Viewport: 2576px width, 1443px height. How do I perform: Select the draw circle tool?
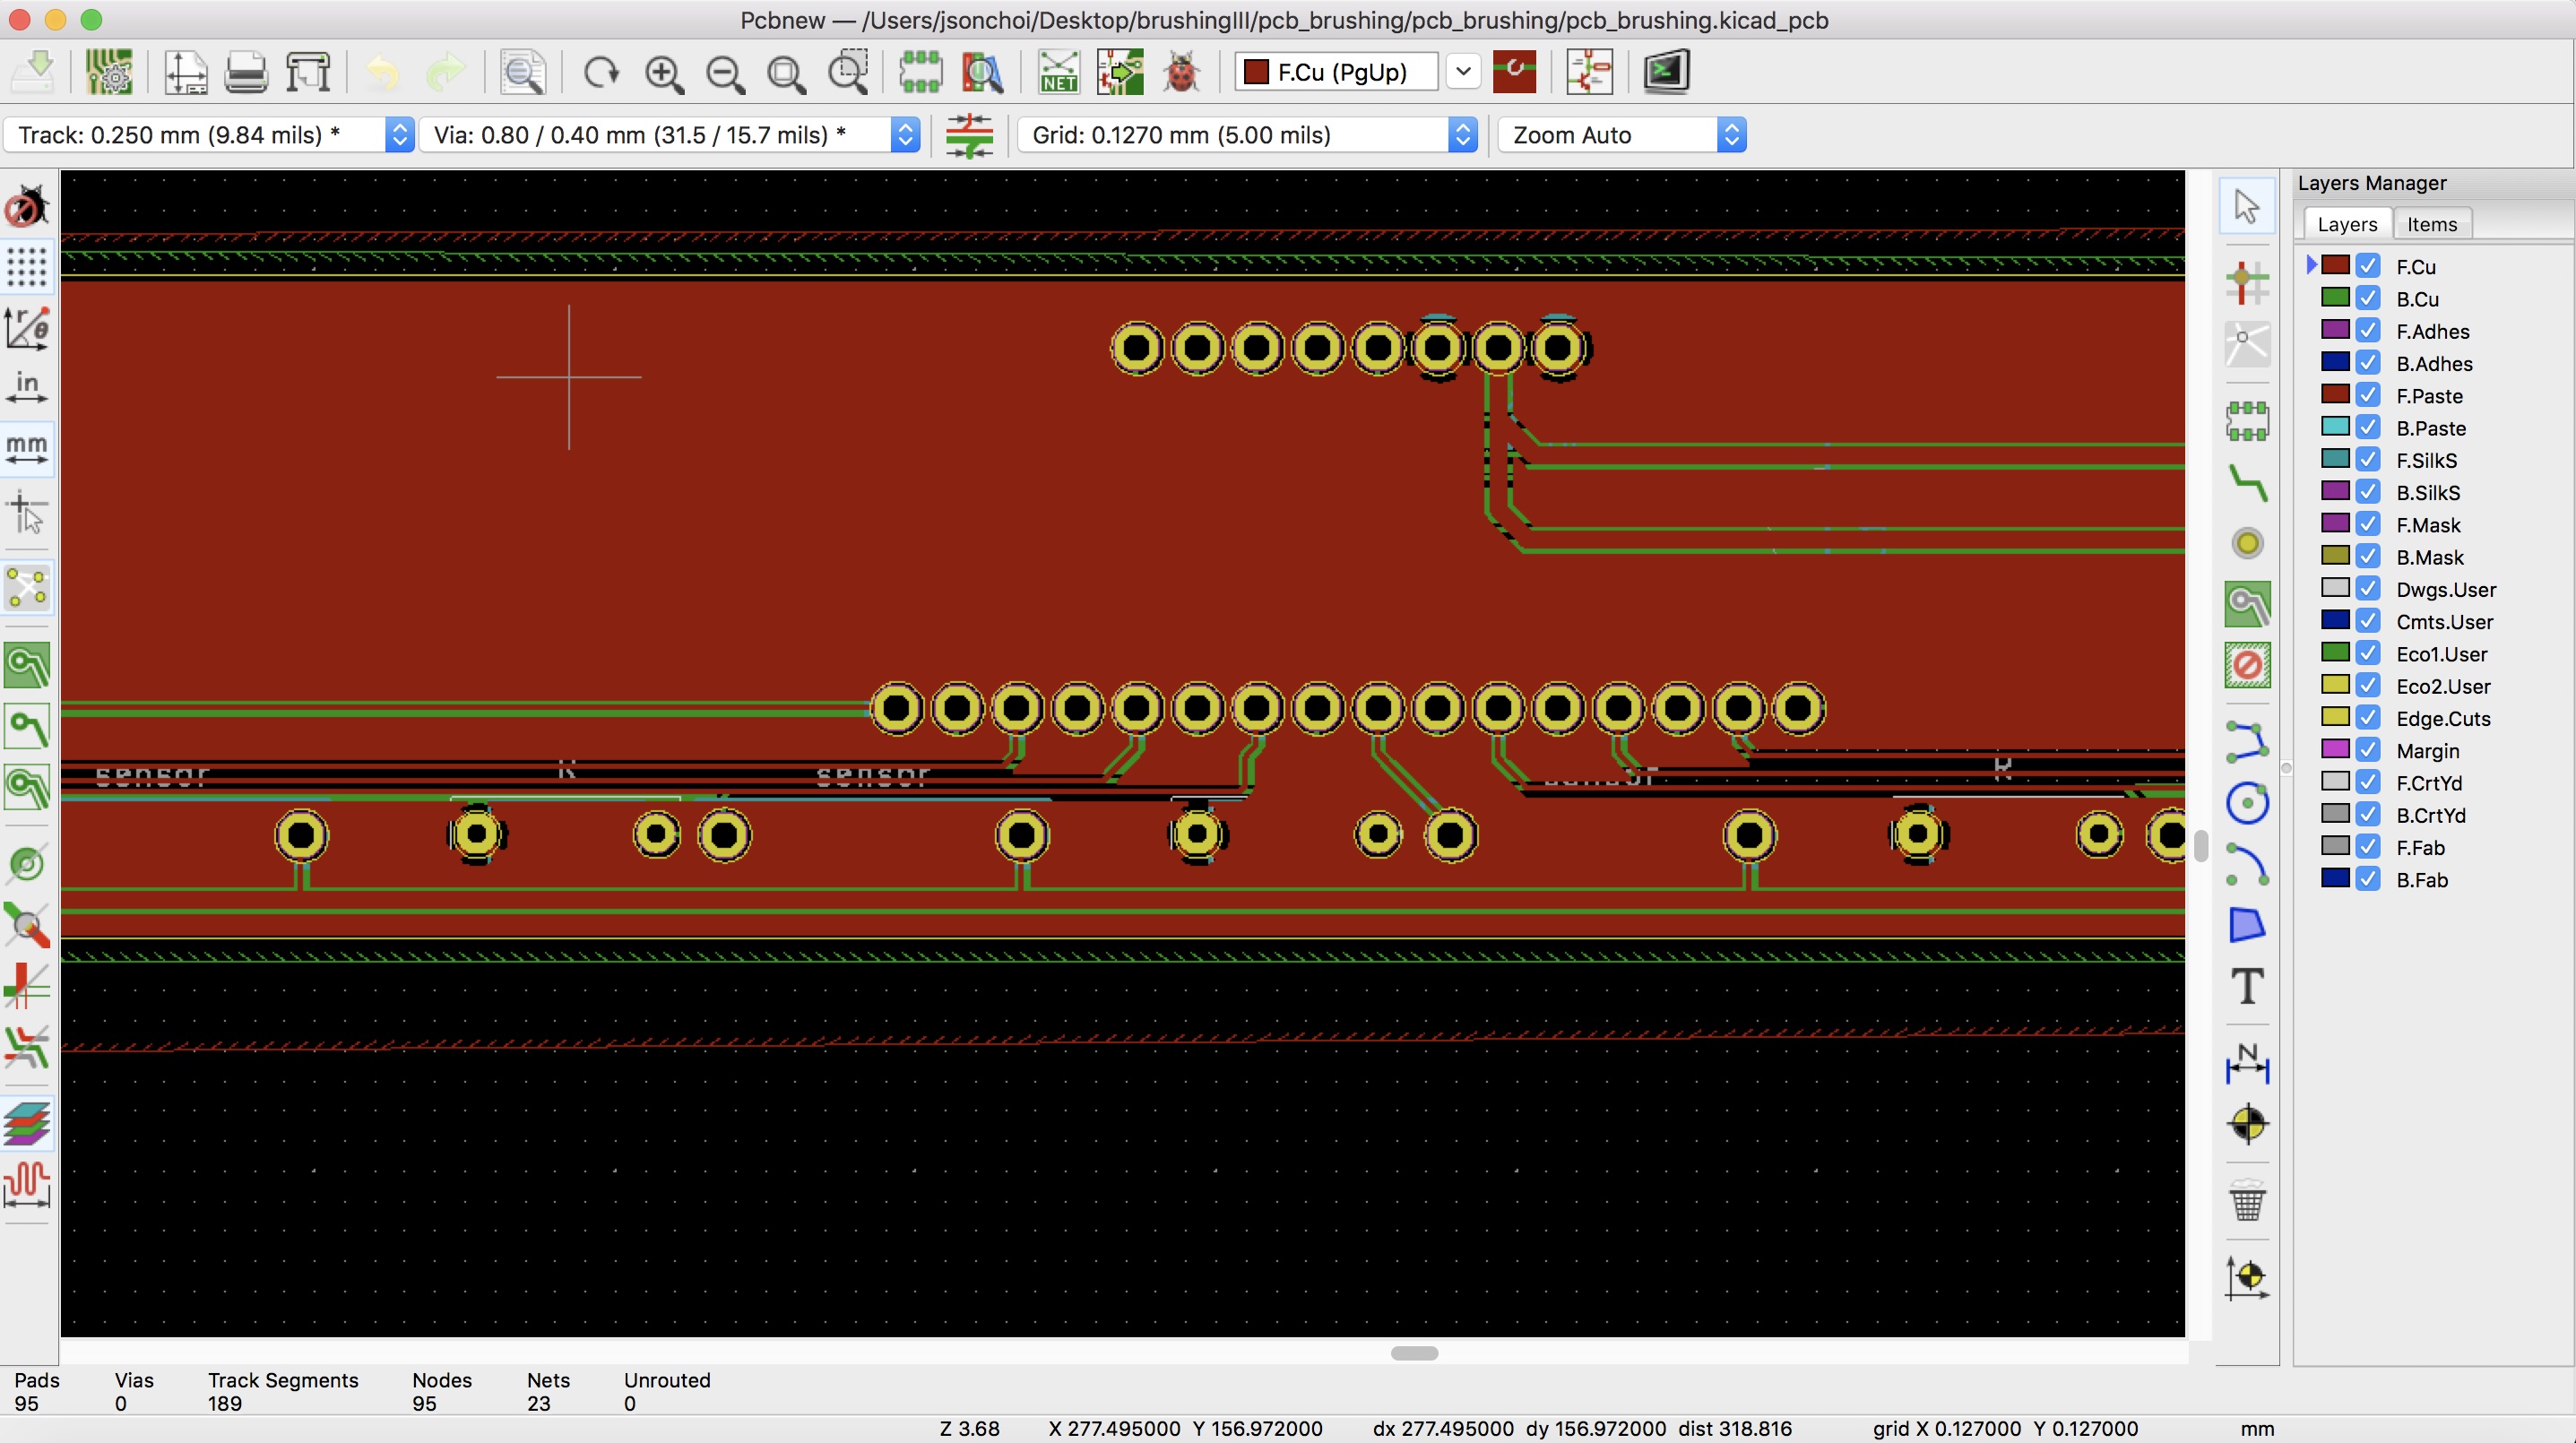pyautogui.click(x=2247, y=803)
